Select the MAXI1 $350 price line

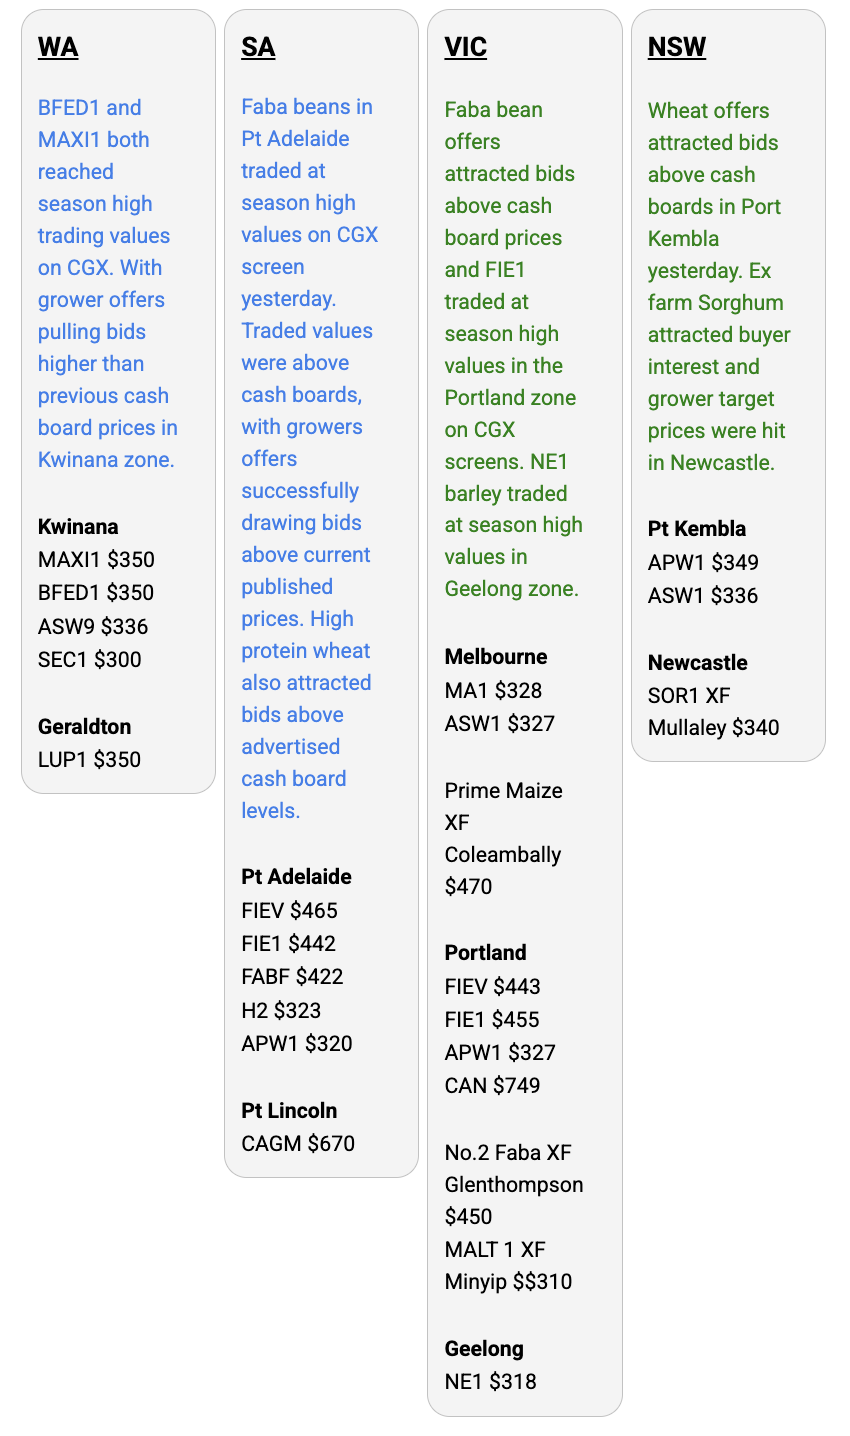(x=96, y=559)
